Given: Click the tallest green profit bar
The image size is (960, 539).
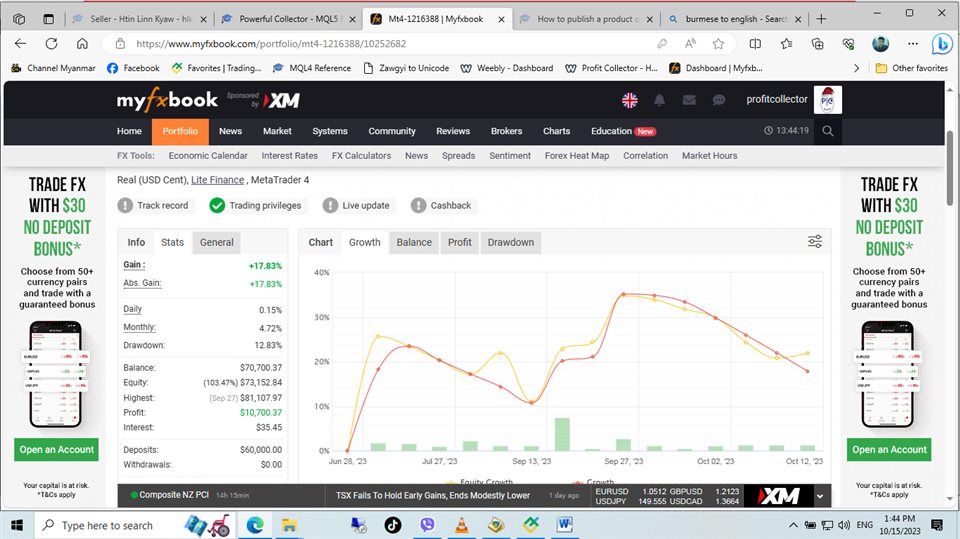Looking at the screenshot, I should click(562, 434).
